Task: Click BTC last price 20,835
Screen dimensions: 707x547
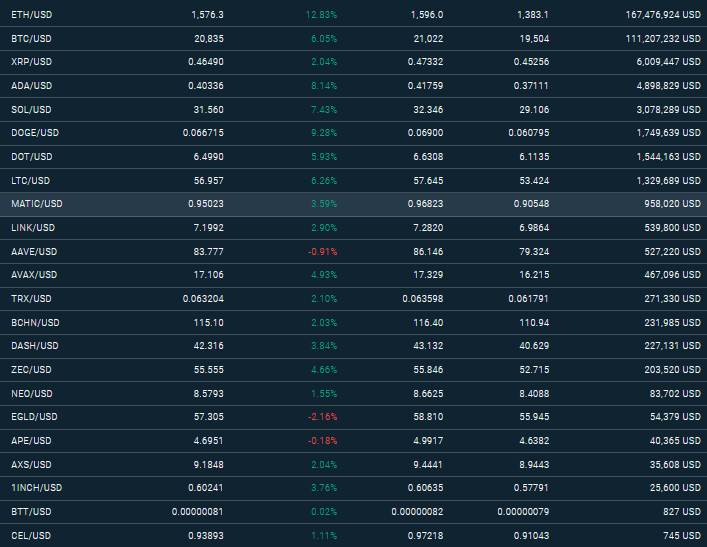Action: (x=209, y=39)
